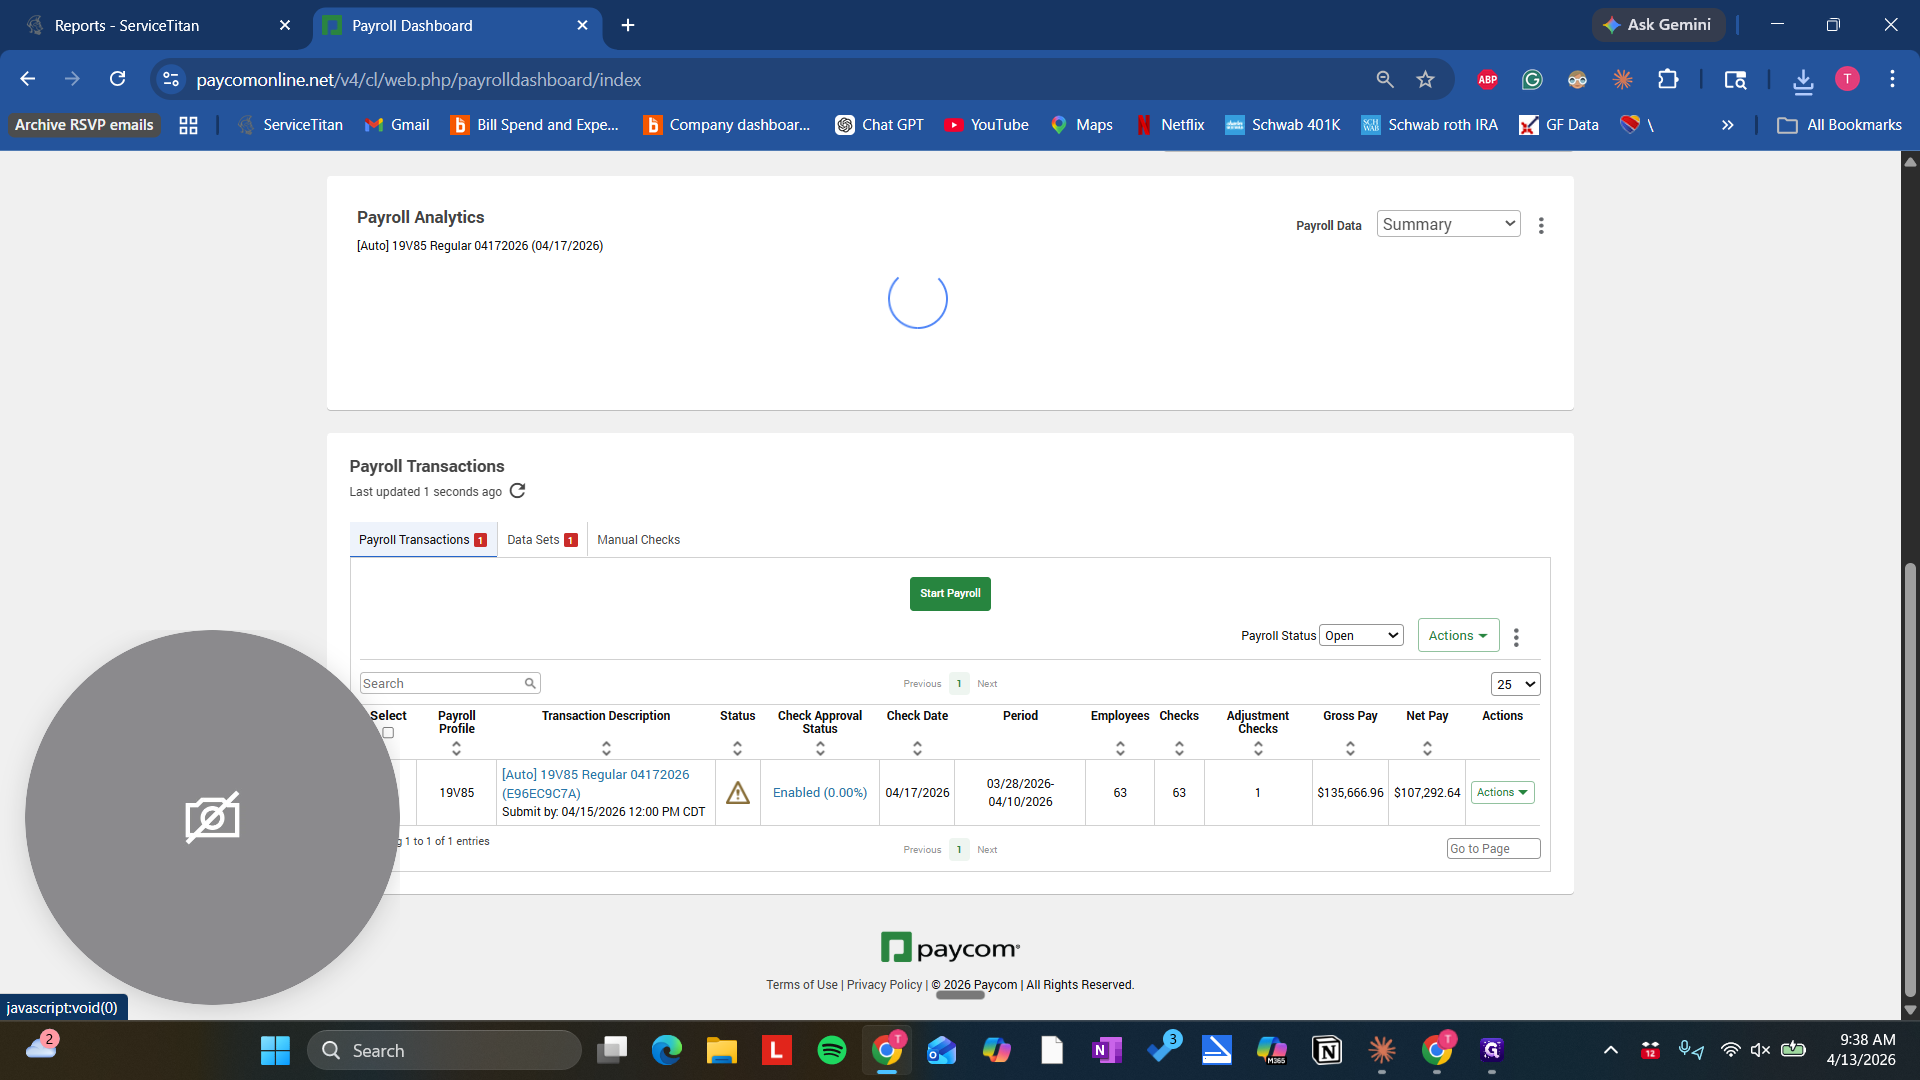Sort the Gross Pay column
This screenshot has height=1080, width=1920.
coord(1350,747)
